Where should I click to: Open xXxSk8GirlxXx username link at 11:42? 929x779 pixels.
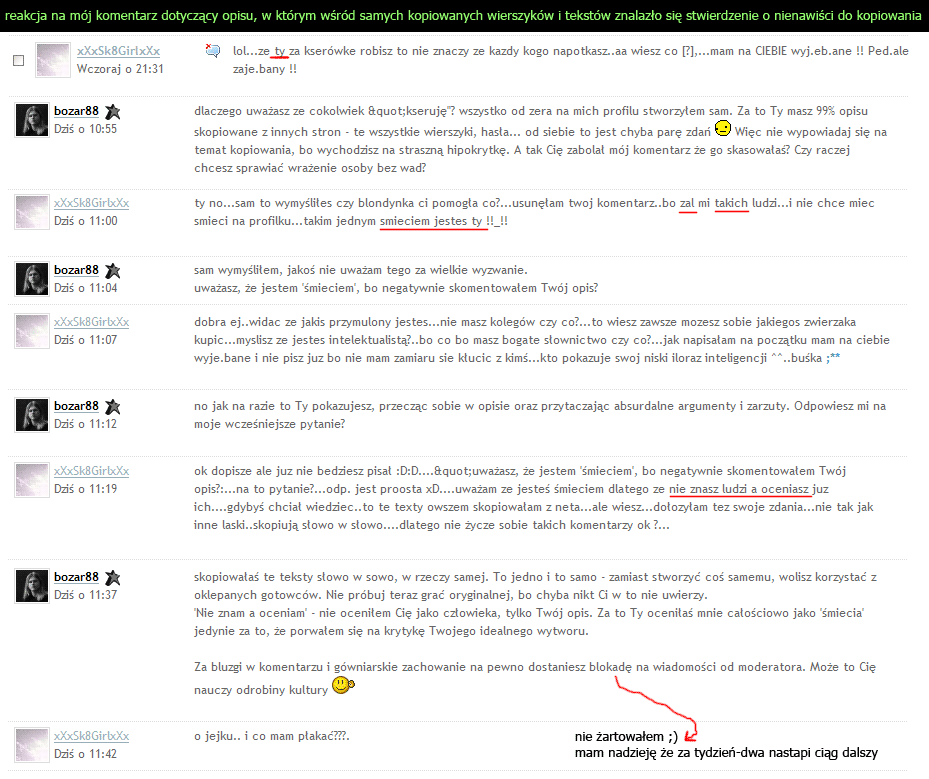tap(91, 736)
